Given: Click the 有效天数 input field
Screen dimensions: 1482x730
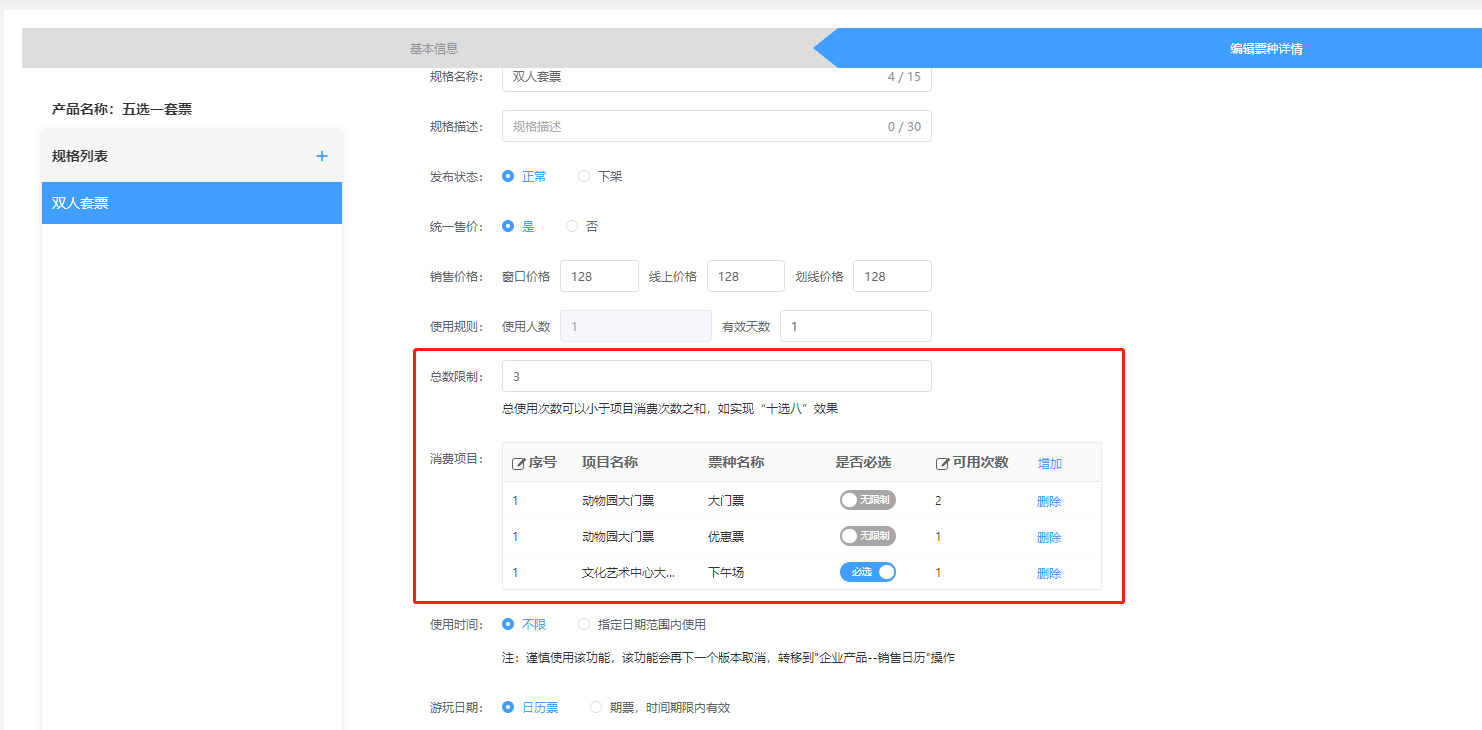Looking at the screenshot, I should click(x=855, y=327).
